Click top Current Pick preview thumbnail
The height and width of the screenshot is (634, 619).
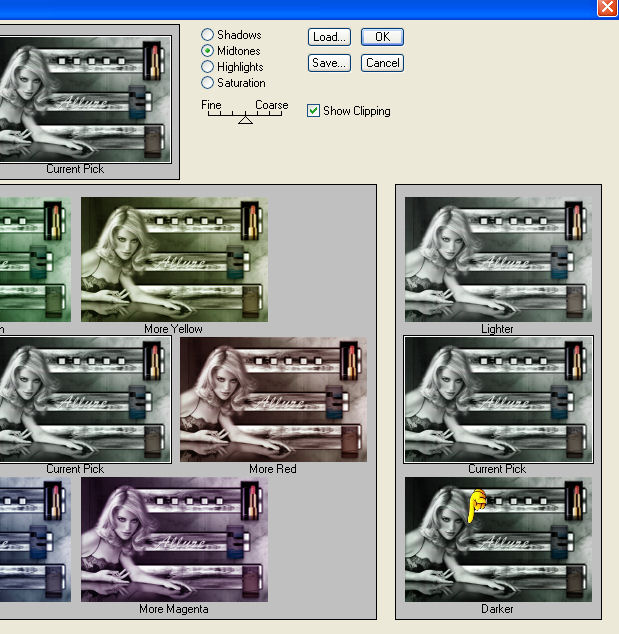(x=85, y=99)
